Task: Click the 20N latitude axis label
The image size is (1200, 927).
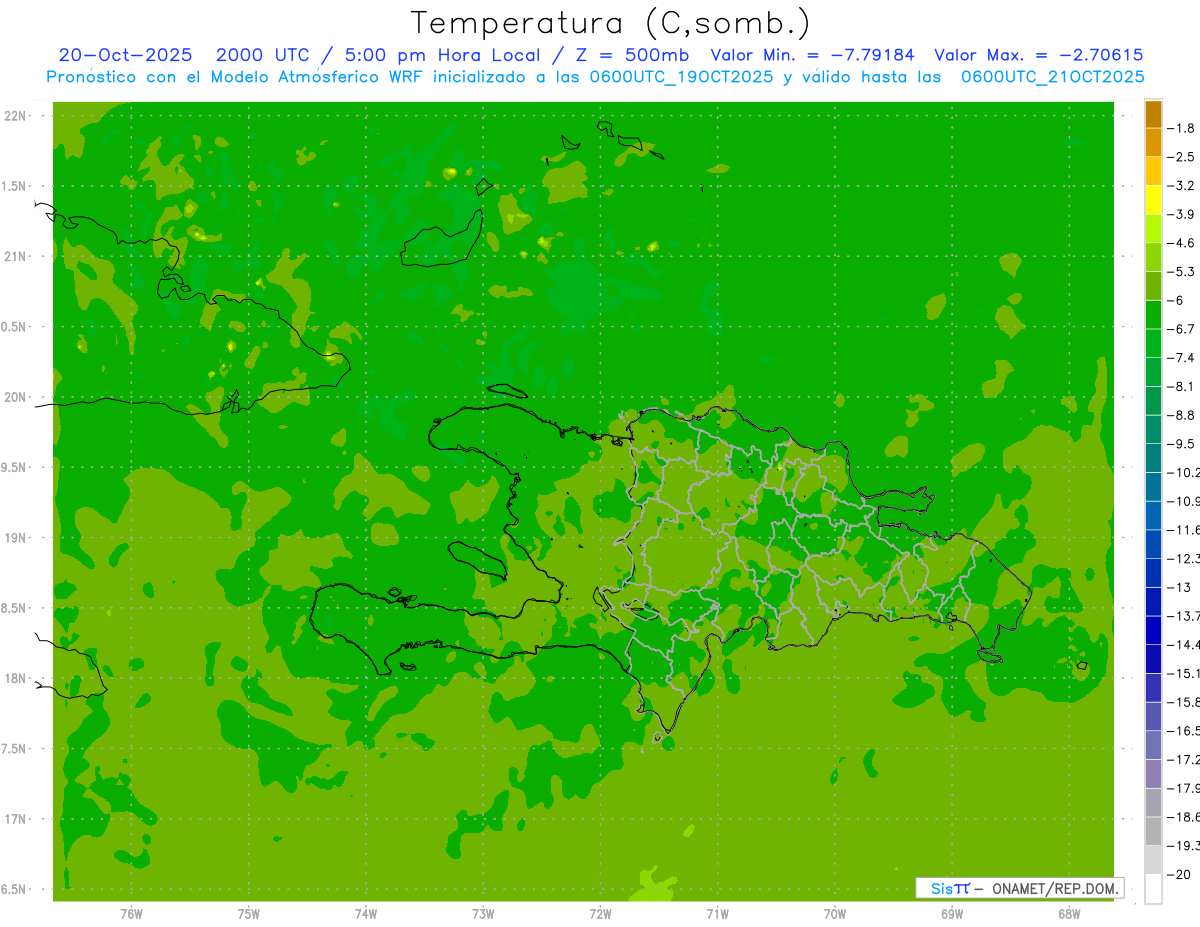Action: coord(16,397)
